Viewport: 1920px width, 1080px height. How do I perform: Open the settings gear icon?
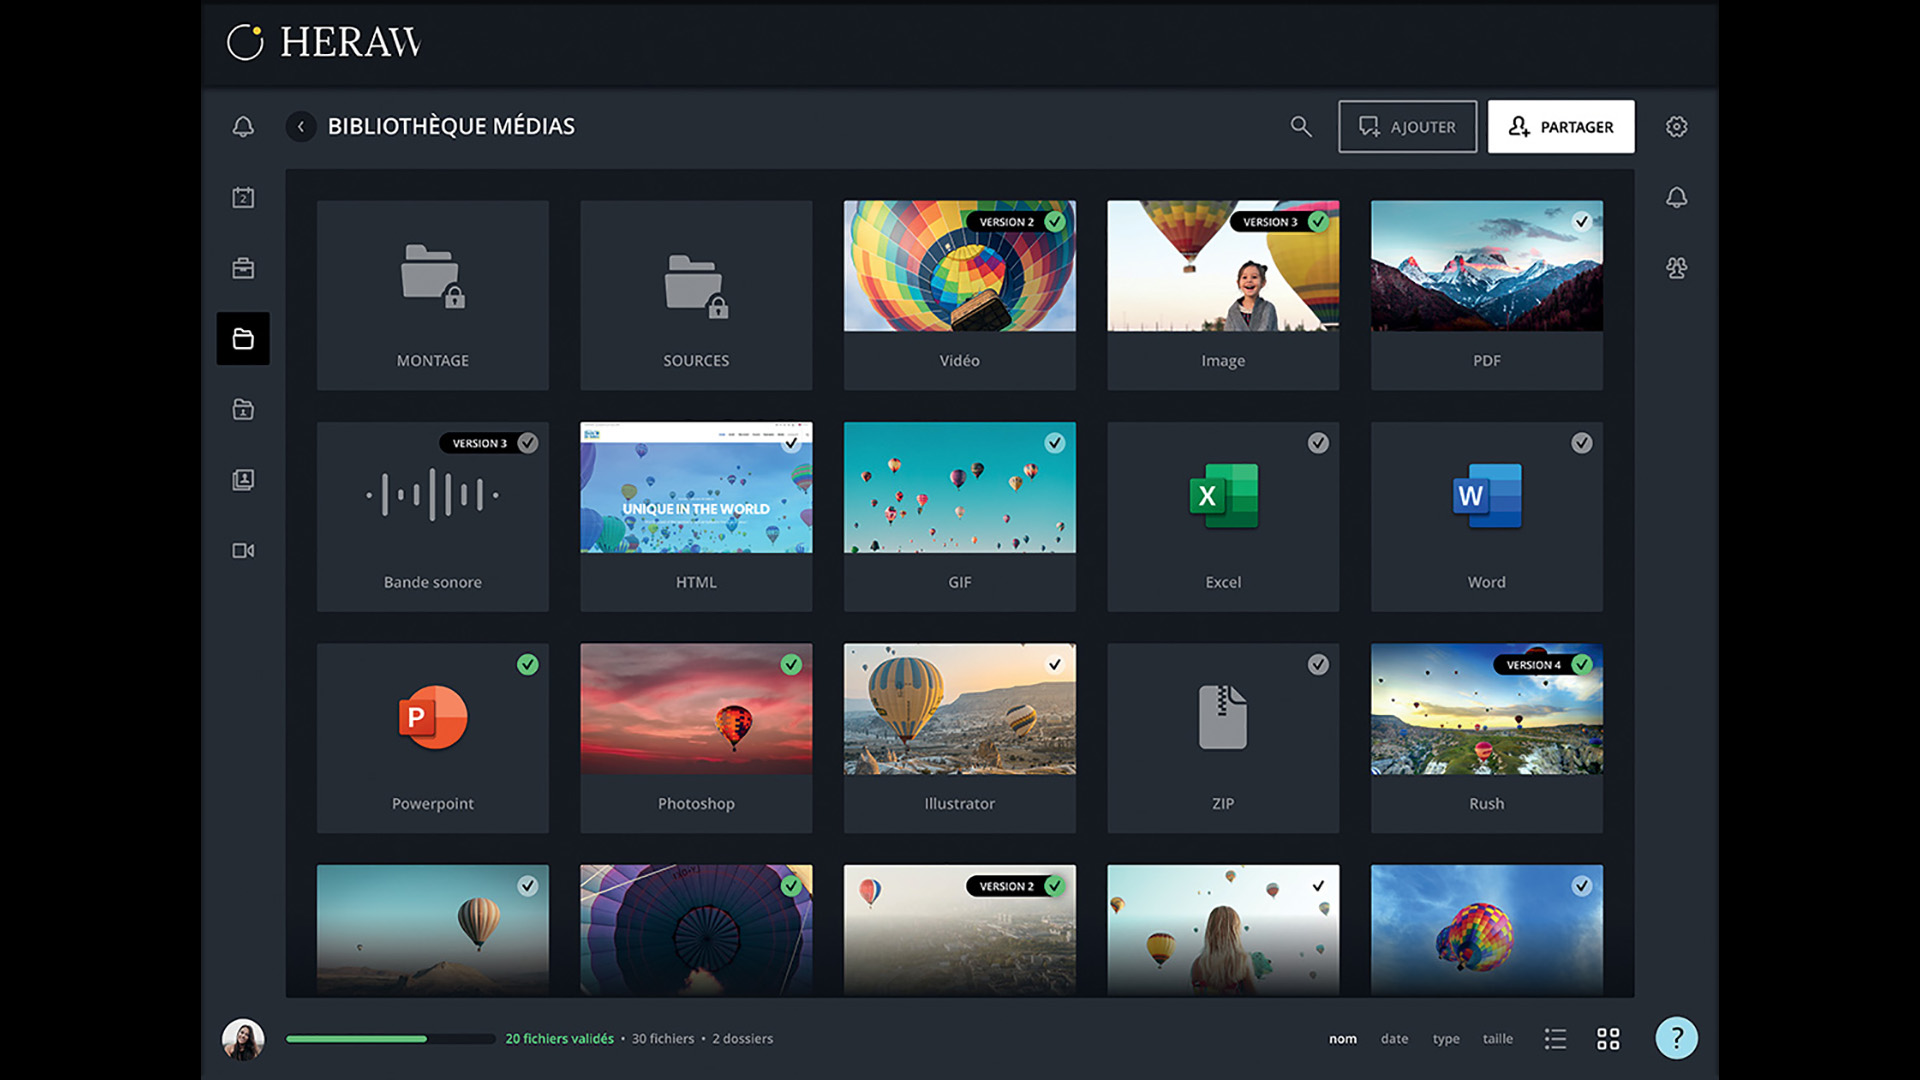pos(1677,127)
